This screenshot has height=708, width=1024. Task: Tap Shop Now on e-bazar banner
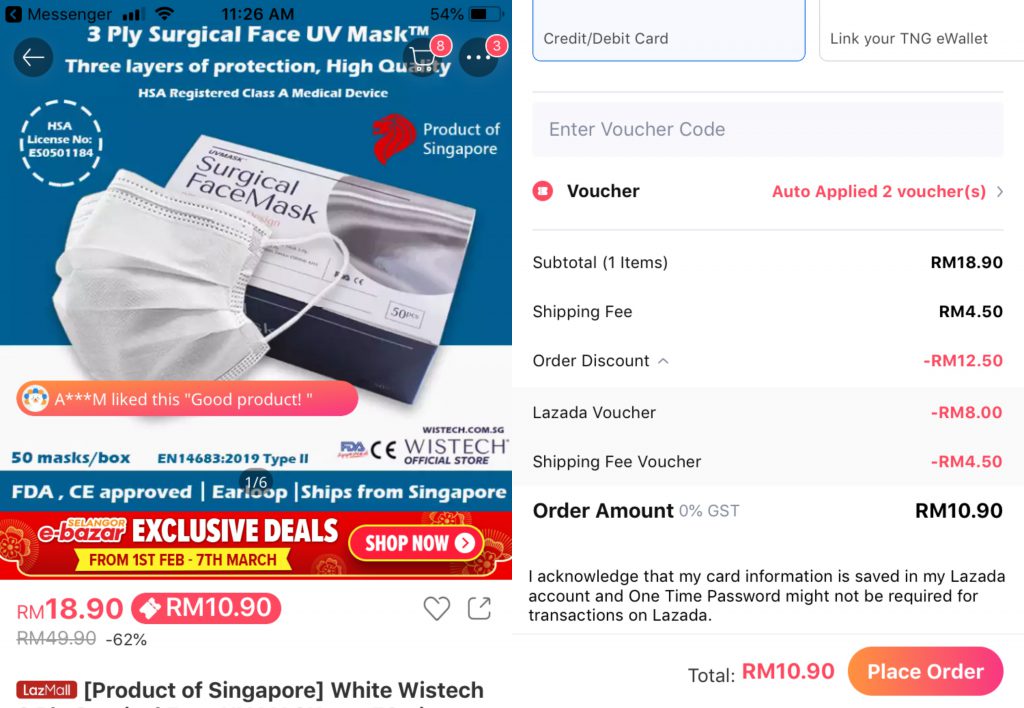click(x=417, y=543)
